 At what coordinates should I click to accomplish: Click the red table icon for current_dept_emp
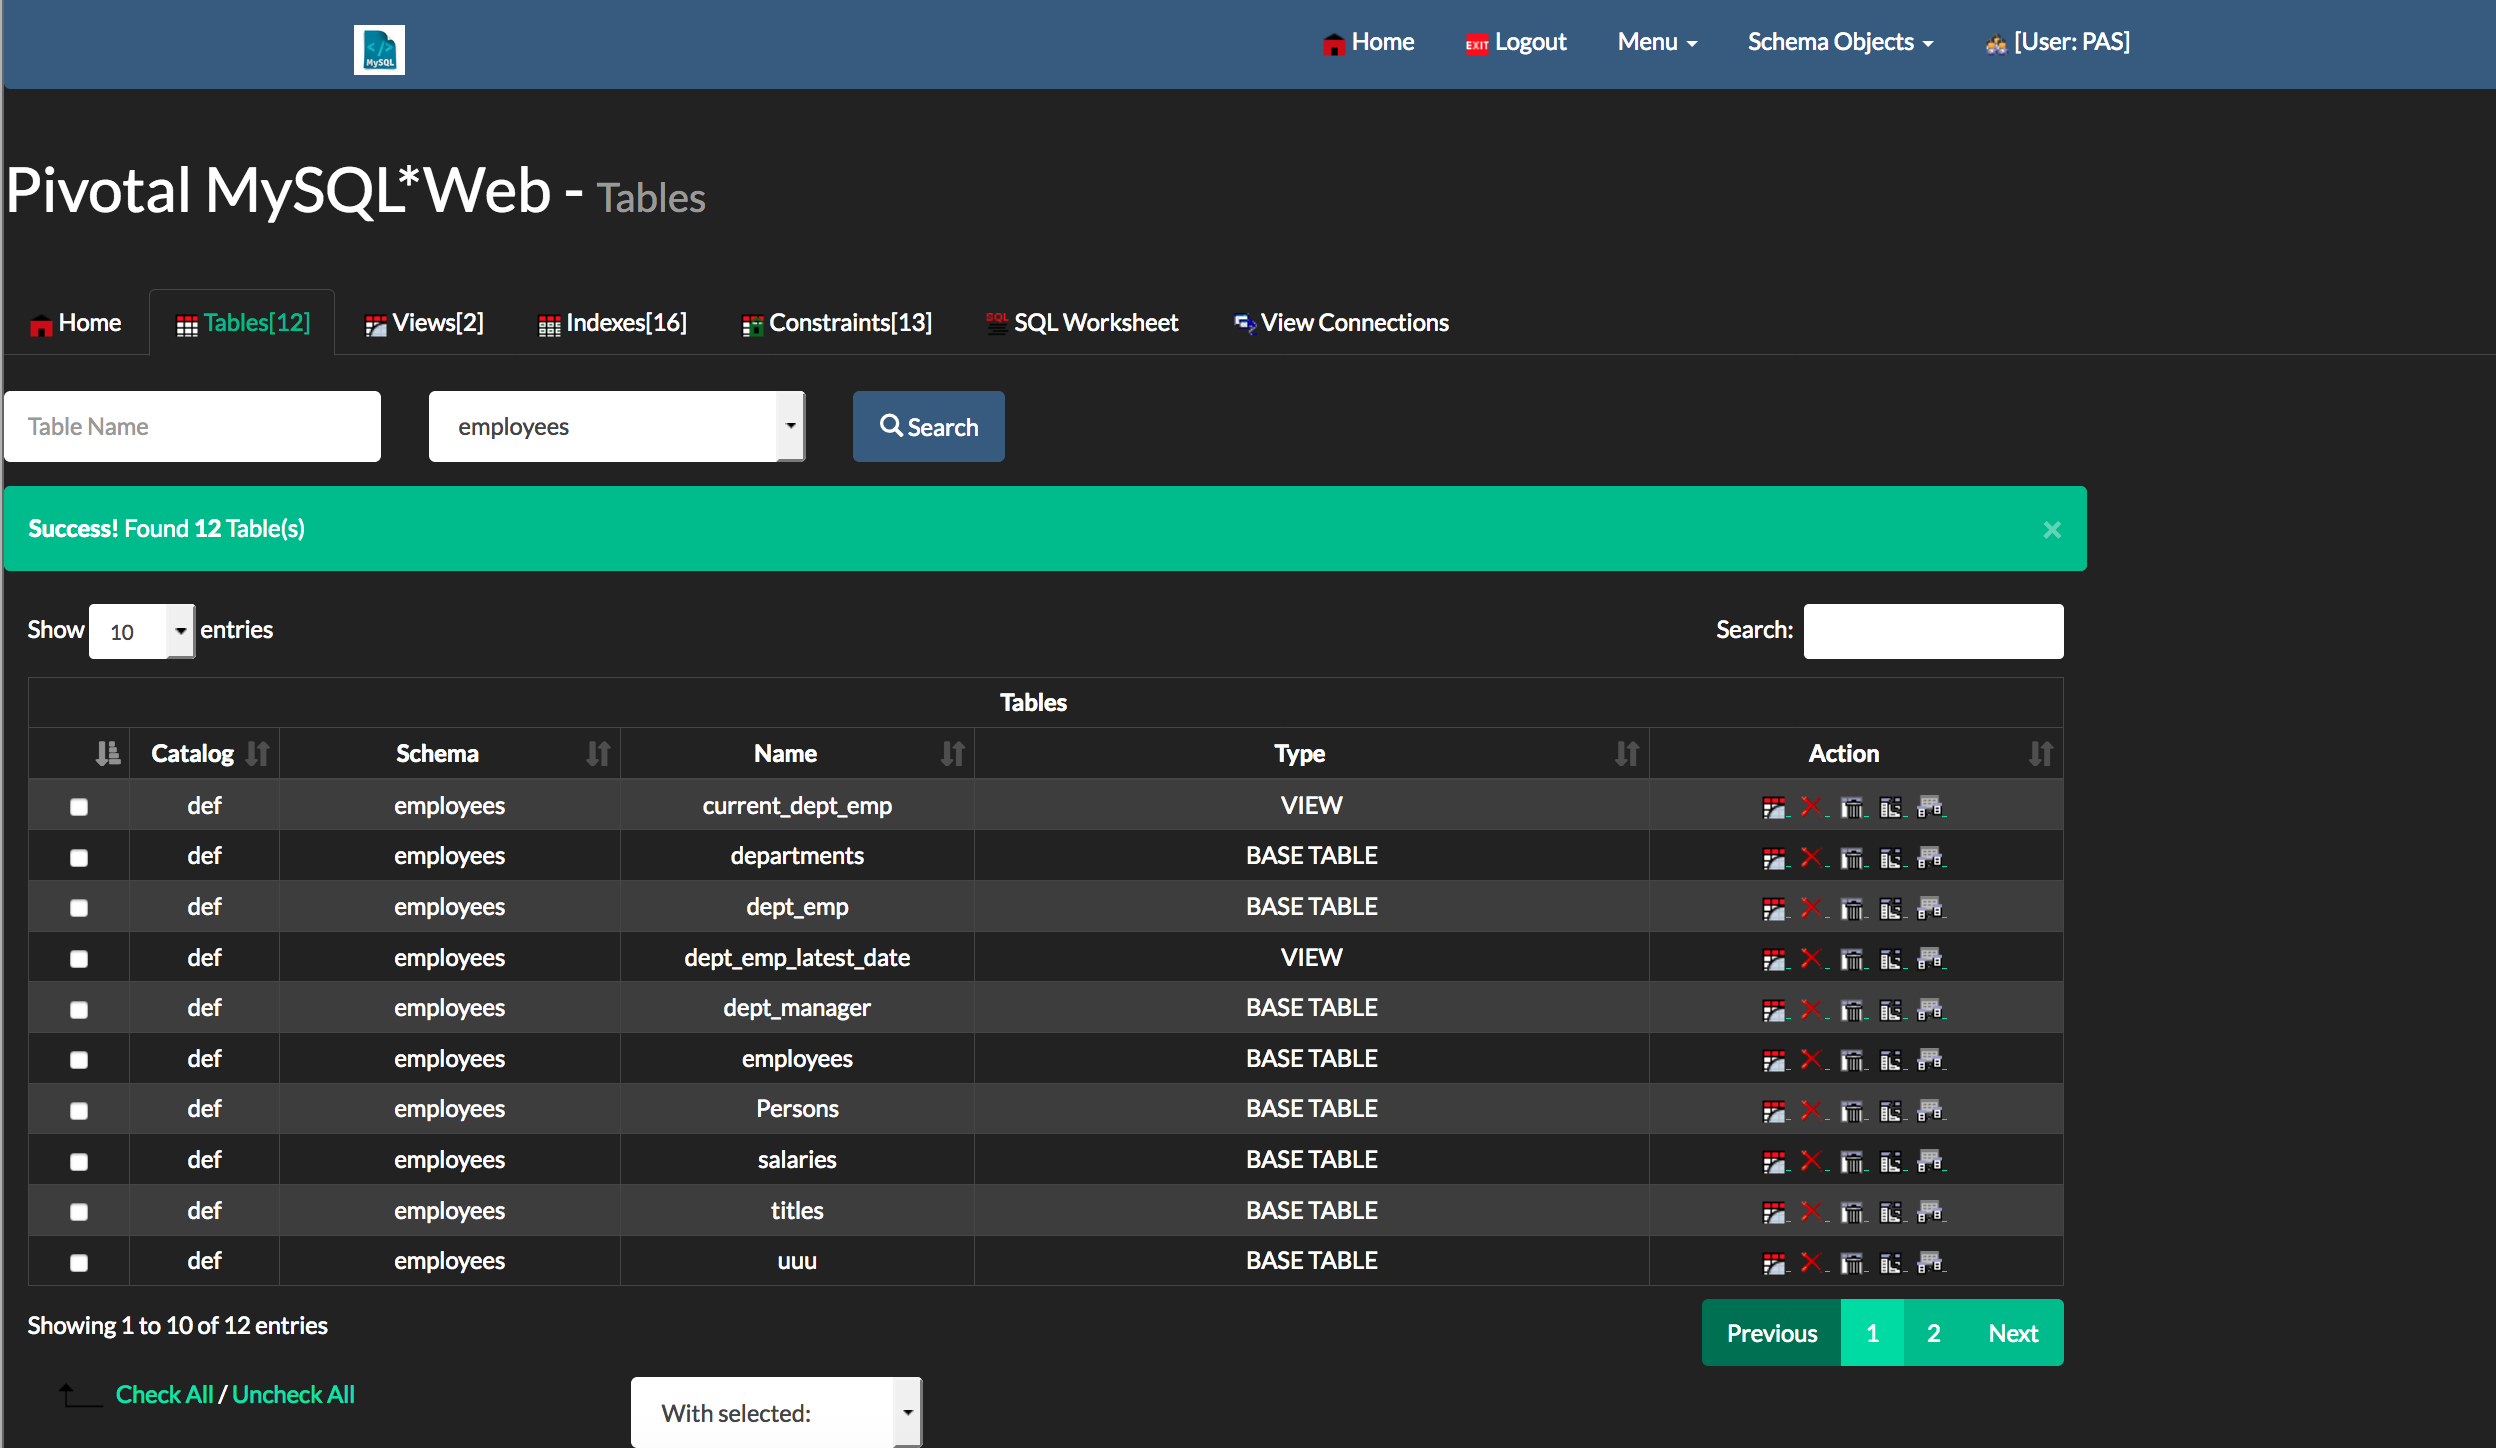[1774, 807]
